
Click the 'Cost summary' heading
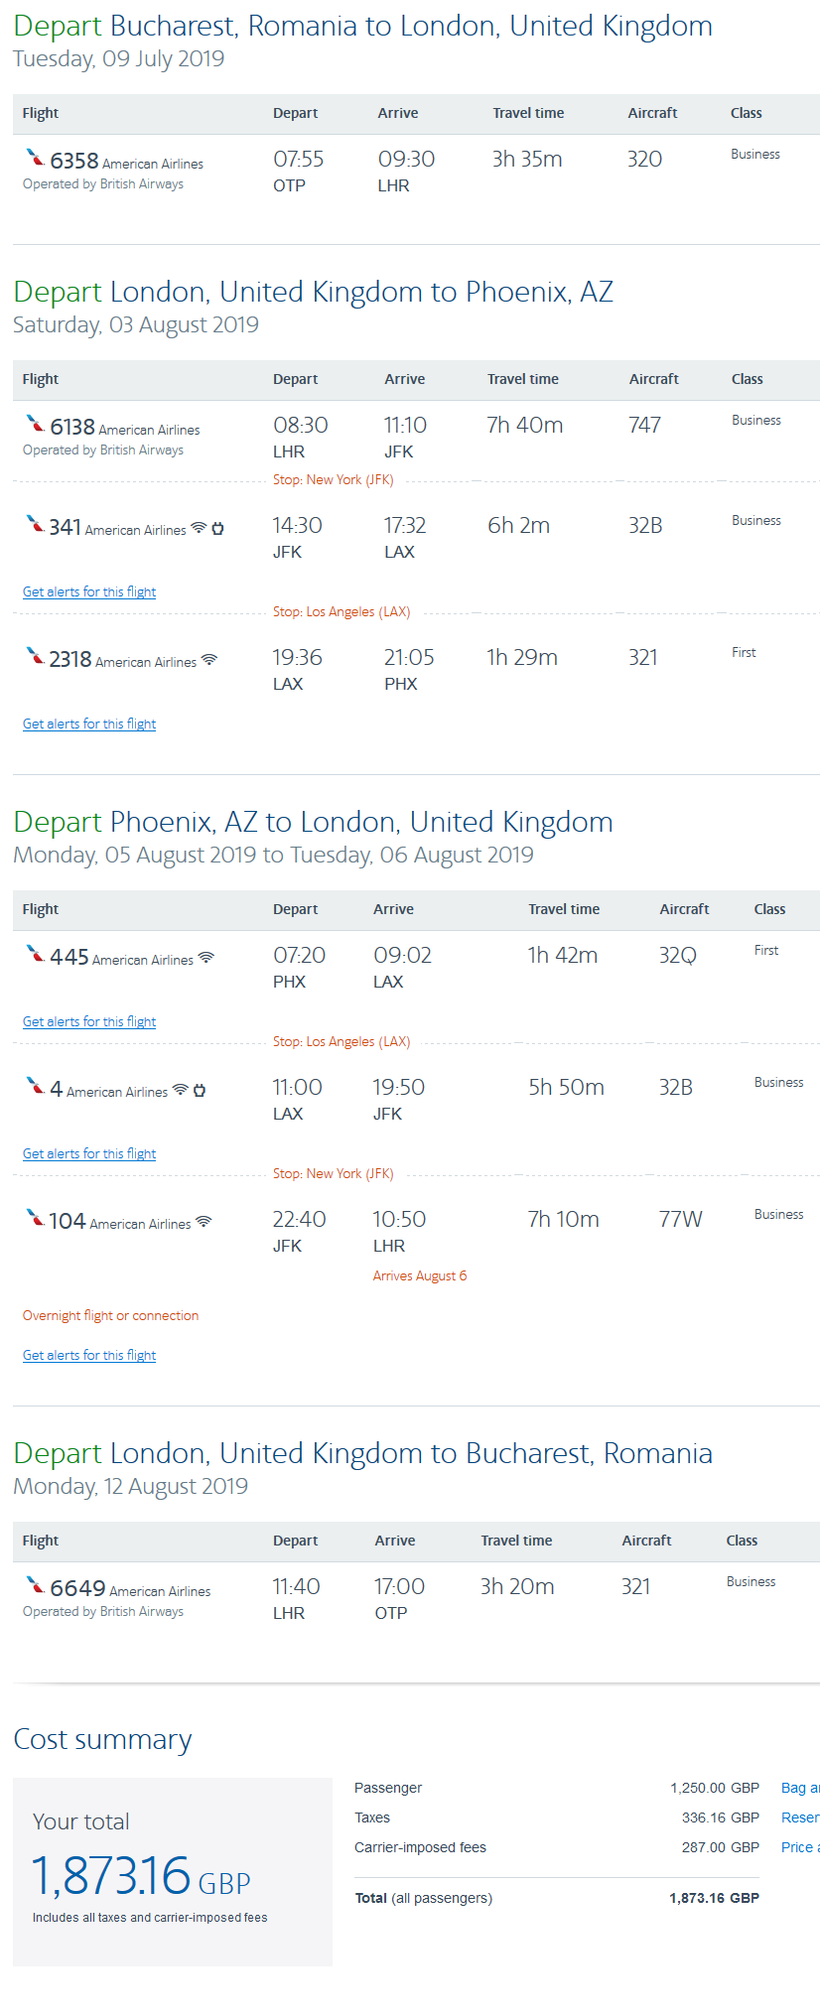coord(102,1740)
